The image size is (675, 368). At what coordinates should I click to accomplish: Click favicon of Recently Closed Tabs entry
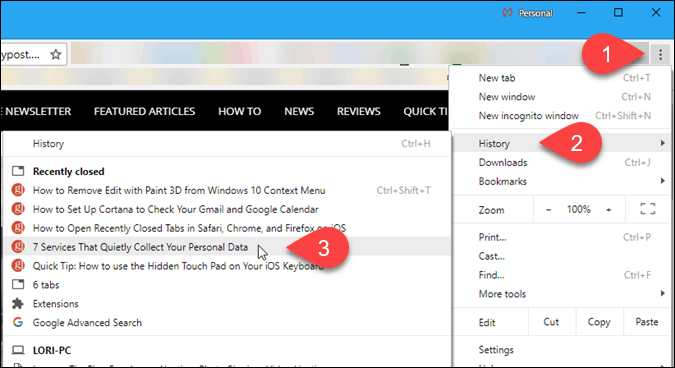pos(18,228)
